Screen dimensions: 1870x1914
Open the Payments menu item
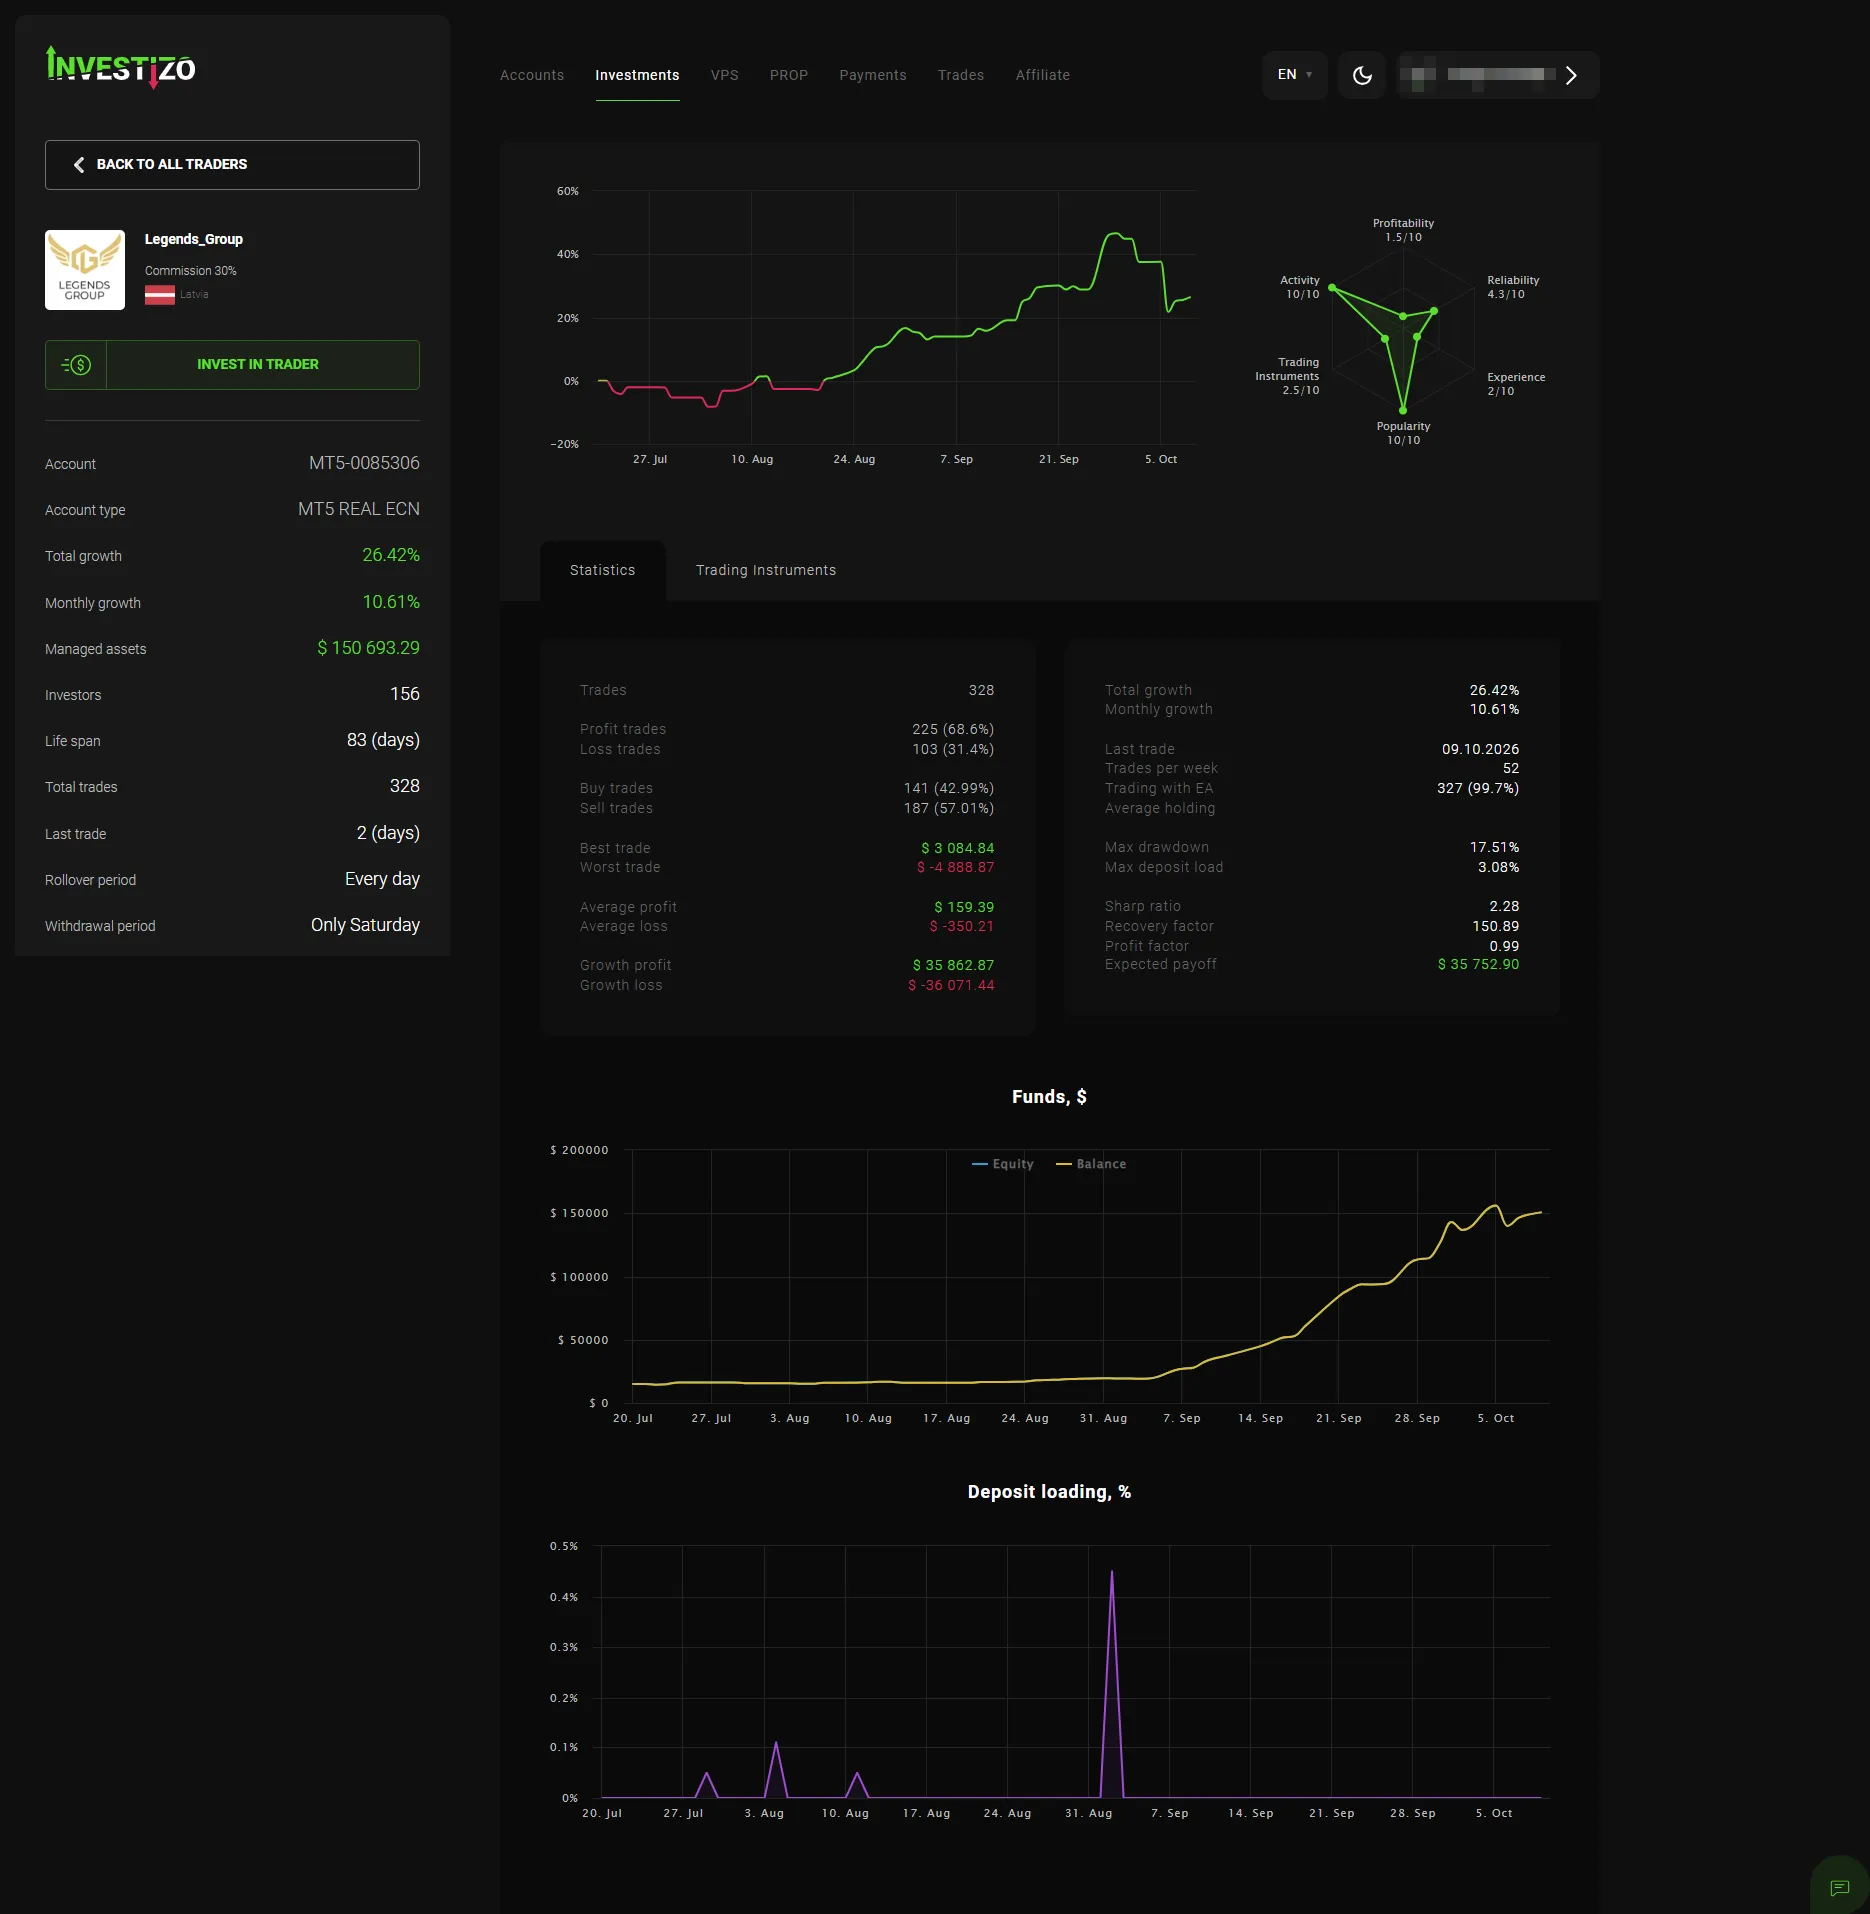tap(873, 75)
